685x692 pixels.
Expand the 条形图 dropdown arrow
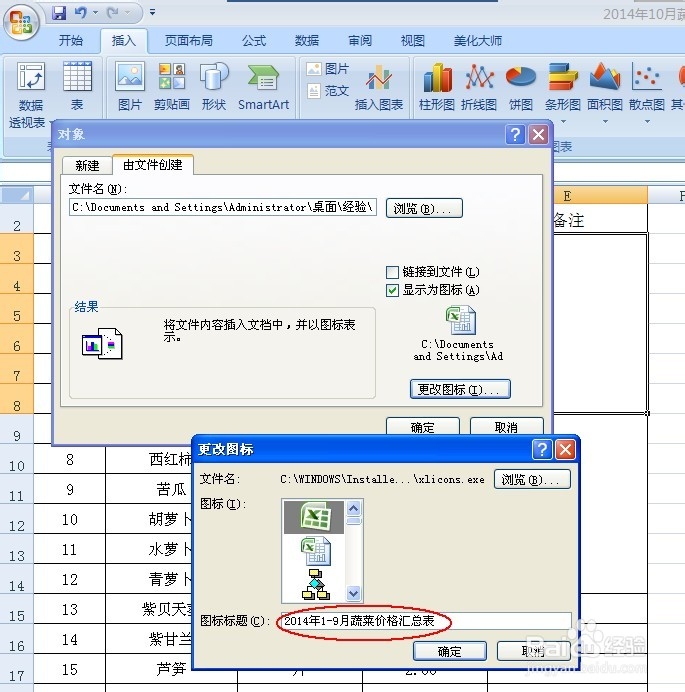point(563,121)
